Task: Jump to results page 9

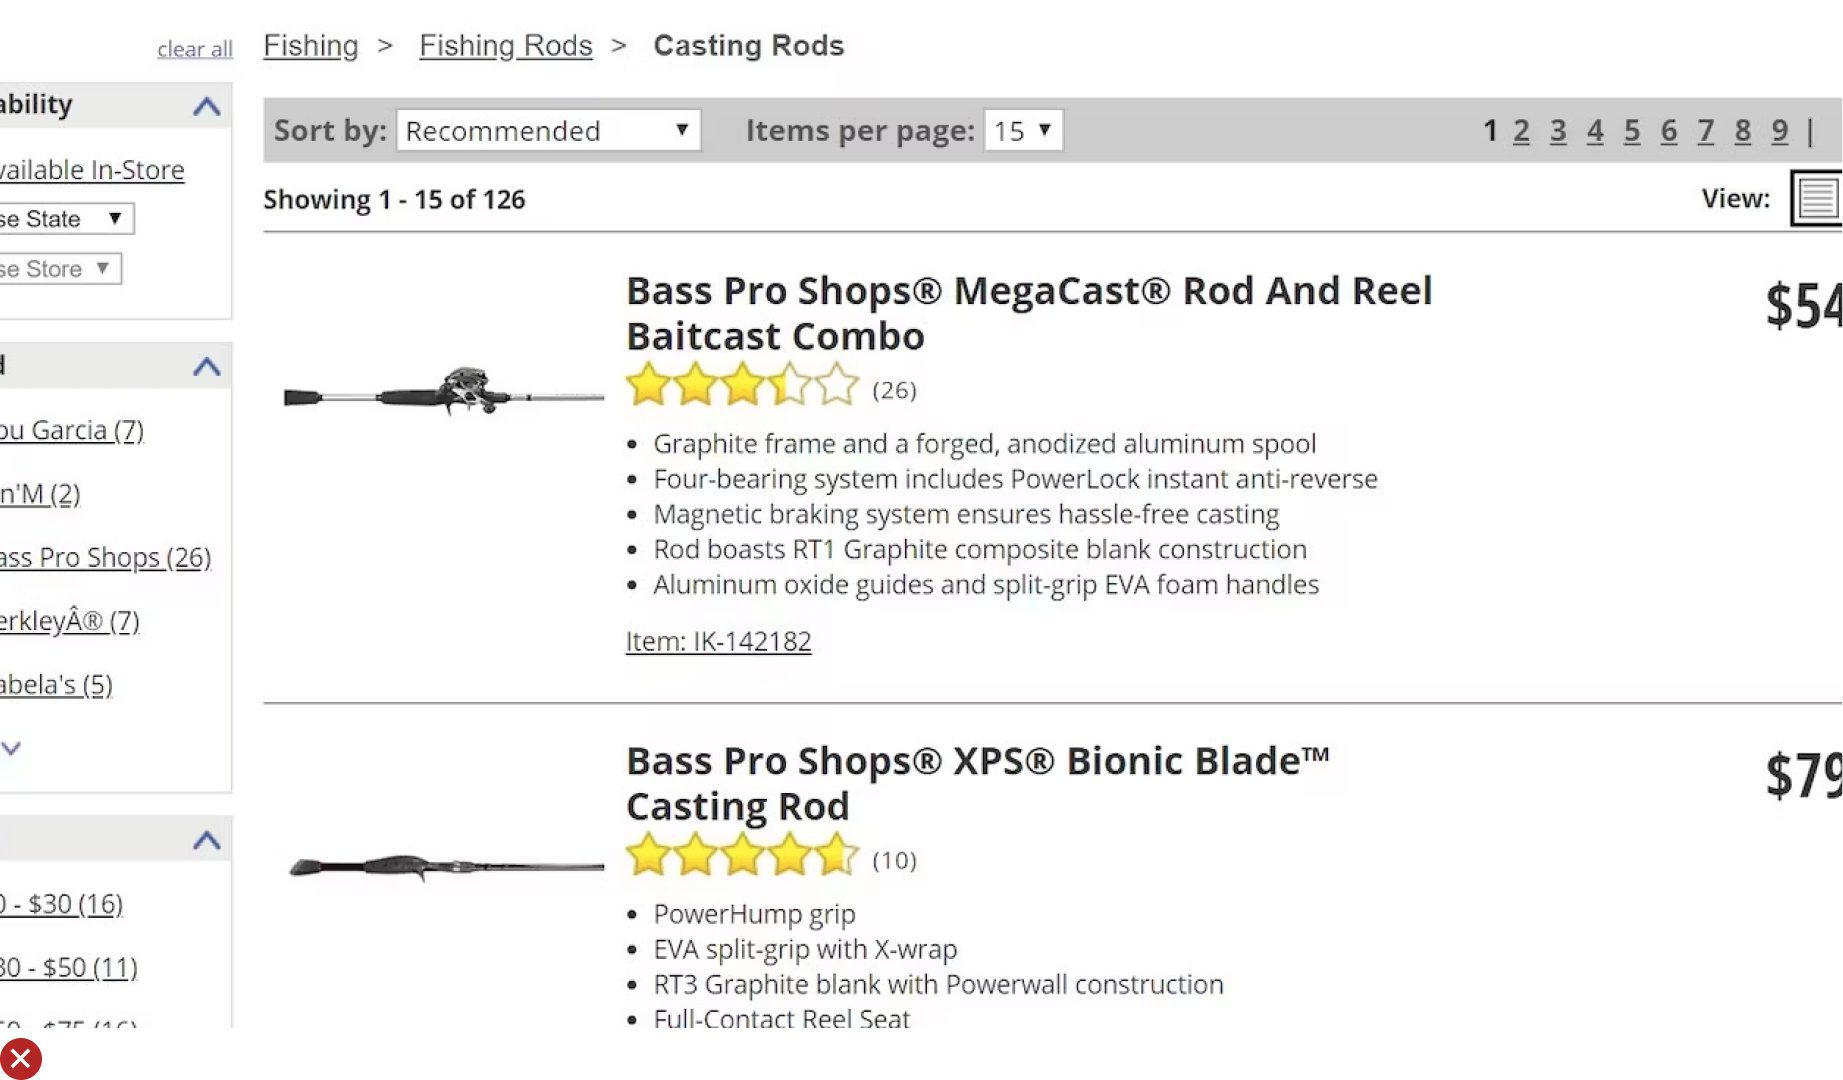Action: pos(1779,131)
